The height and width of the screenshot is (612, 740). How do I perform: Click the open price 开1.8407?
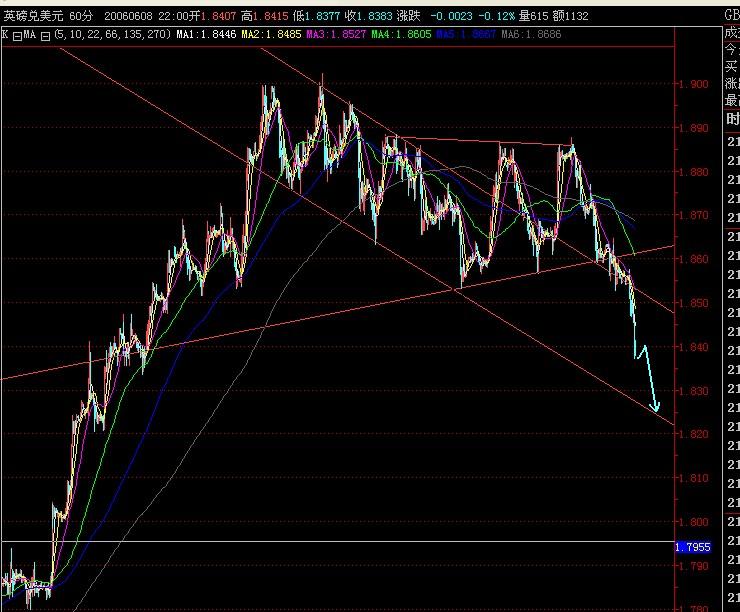(x=213, y=17)
